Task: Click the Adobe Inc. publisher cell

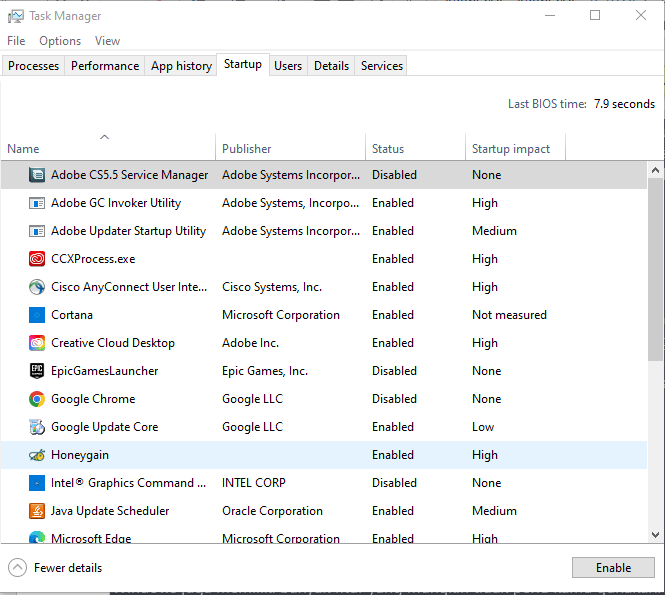Action: (250, 343)
